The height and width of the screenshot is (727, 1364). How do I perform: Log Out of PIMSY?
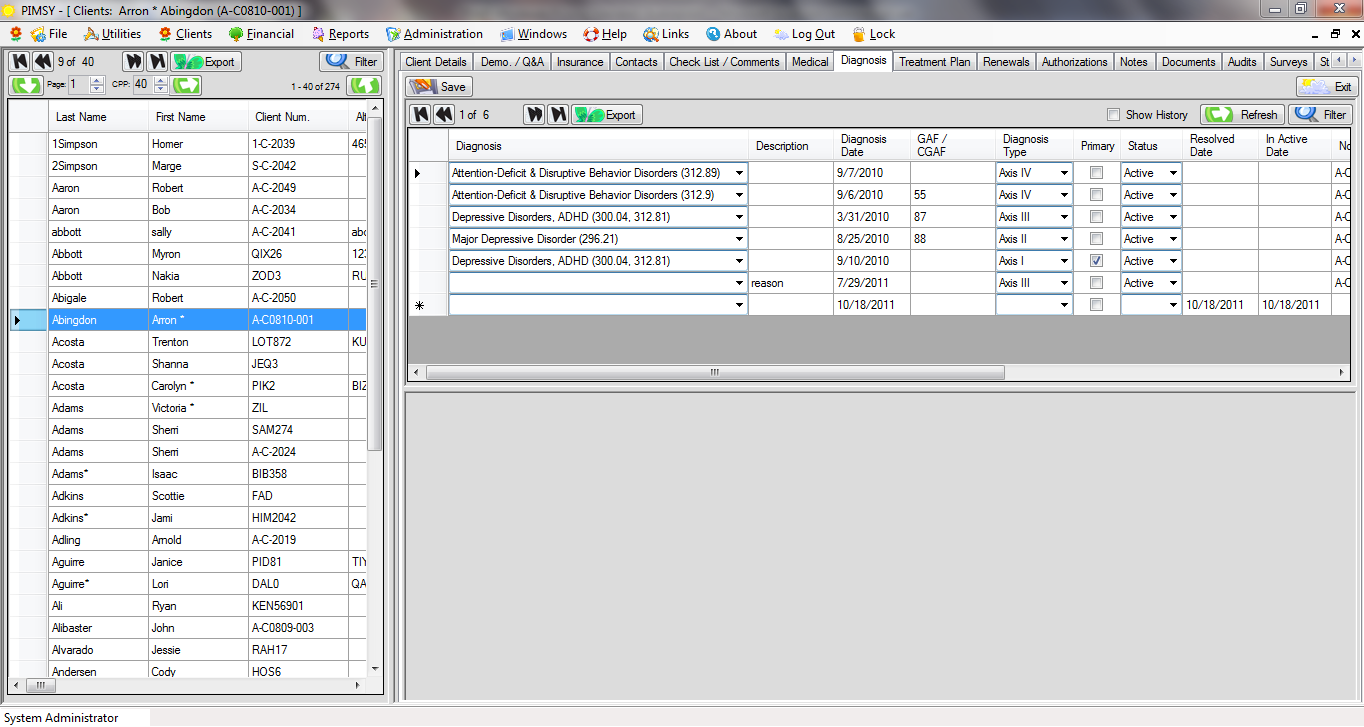805,33
